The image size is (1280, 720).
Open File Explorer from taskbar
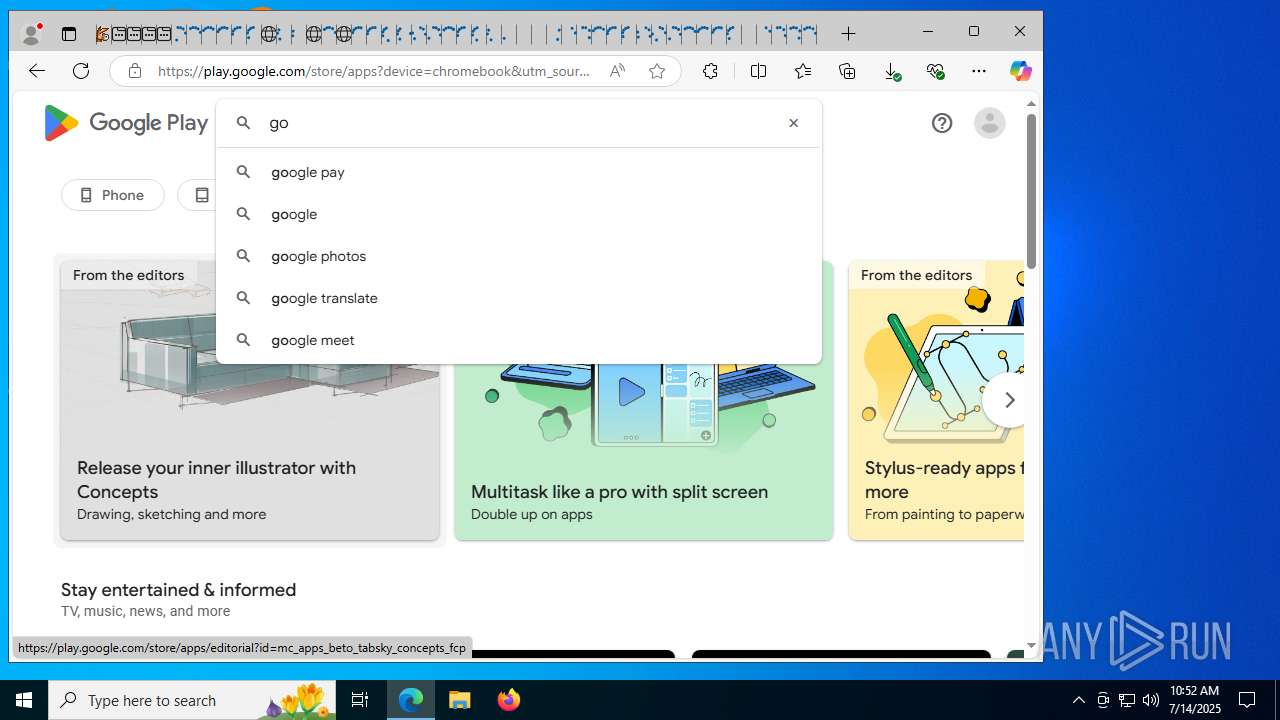[460, 700]
